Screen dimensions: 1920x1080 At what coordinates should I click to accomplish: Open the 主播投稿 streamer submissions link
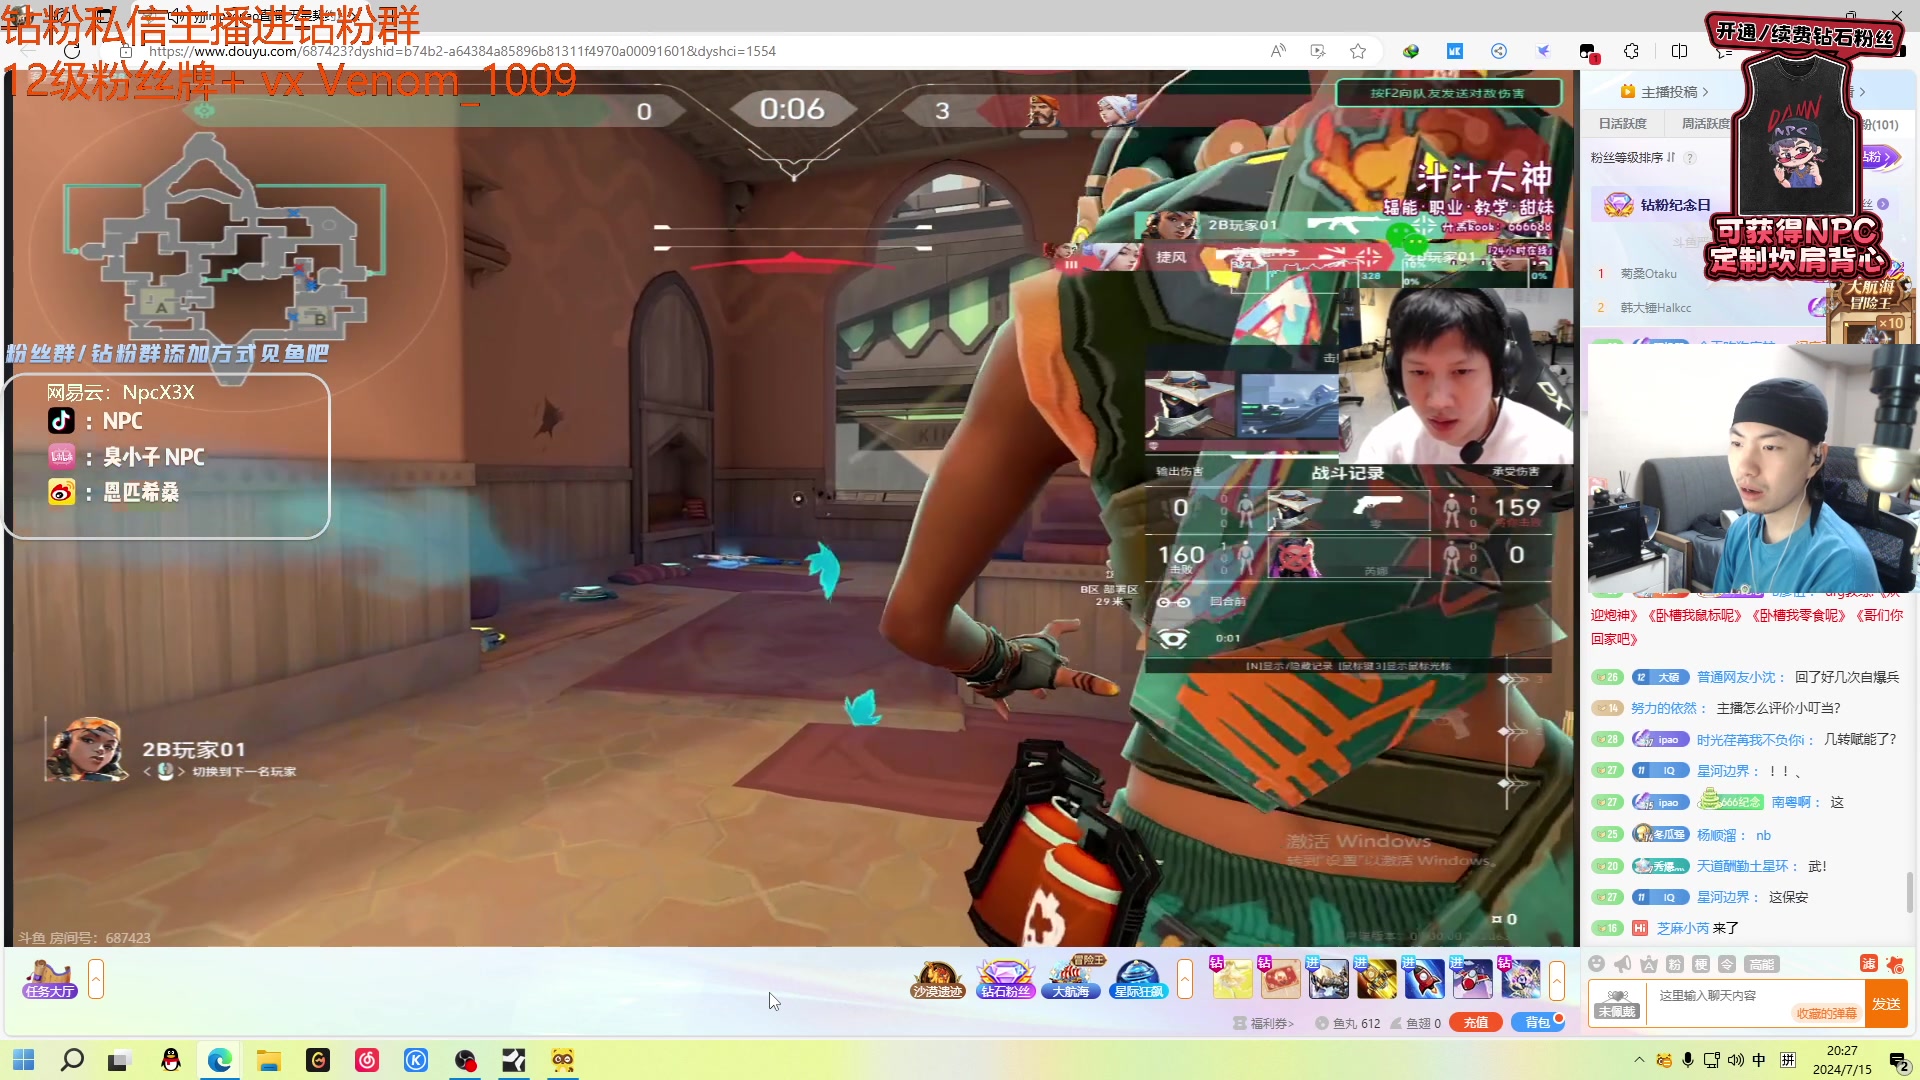1665,92
